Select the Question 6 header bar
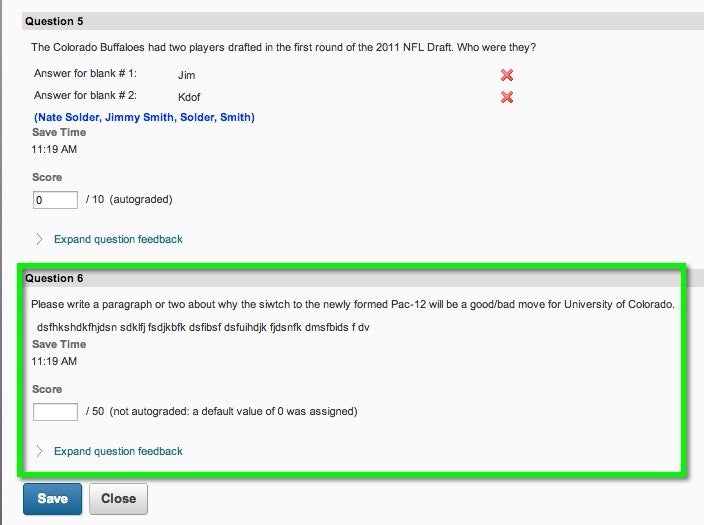This screenshot has width=704, height=525. [x=352, y=278]
